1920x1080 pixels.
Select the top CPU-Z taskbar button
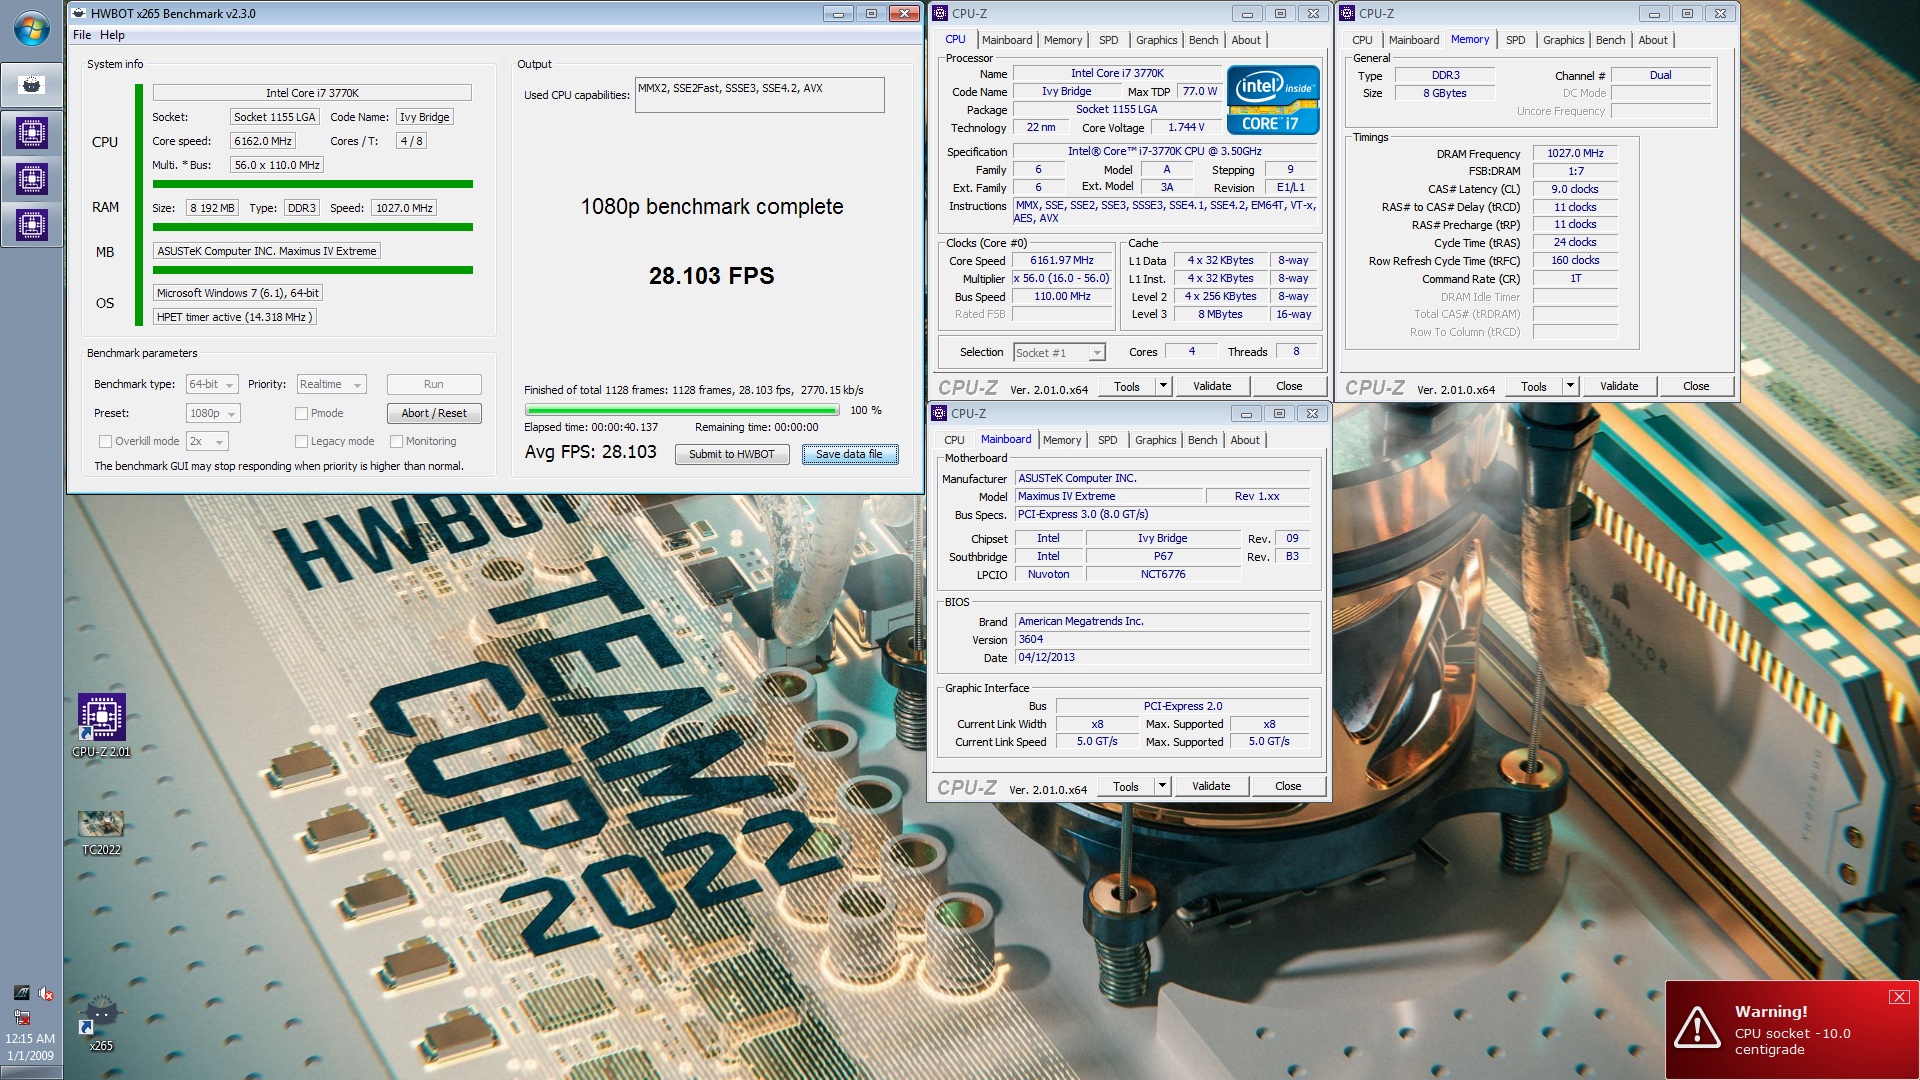point(31,133)
